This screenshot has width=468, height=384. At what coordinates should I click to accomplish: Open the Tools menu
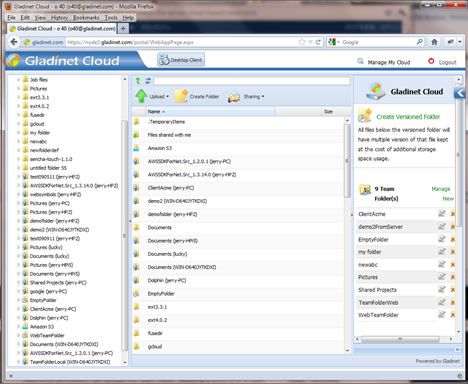coord(111,17)
